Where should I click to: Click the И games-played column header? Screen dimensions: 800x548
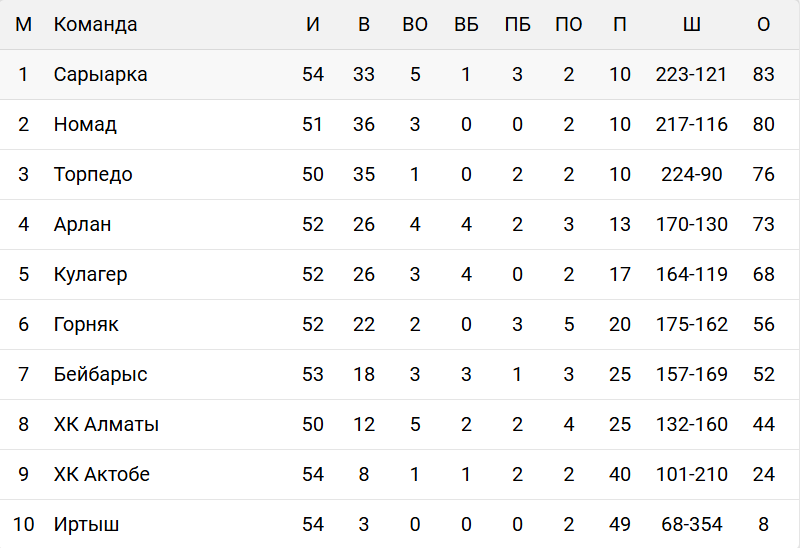tap(313, 25)
